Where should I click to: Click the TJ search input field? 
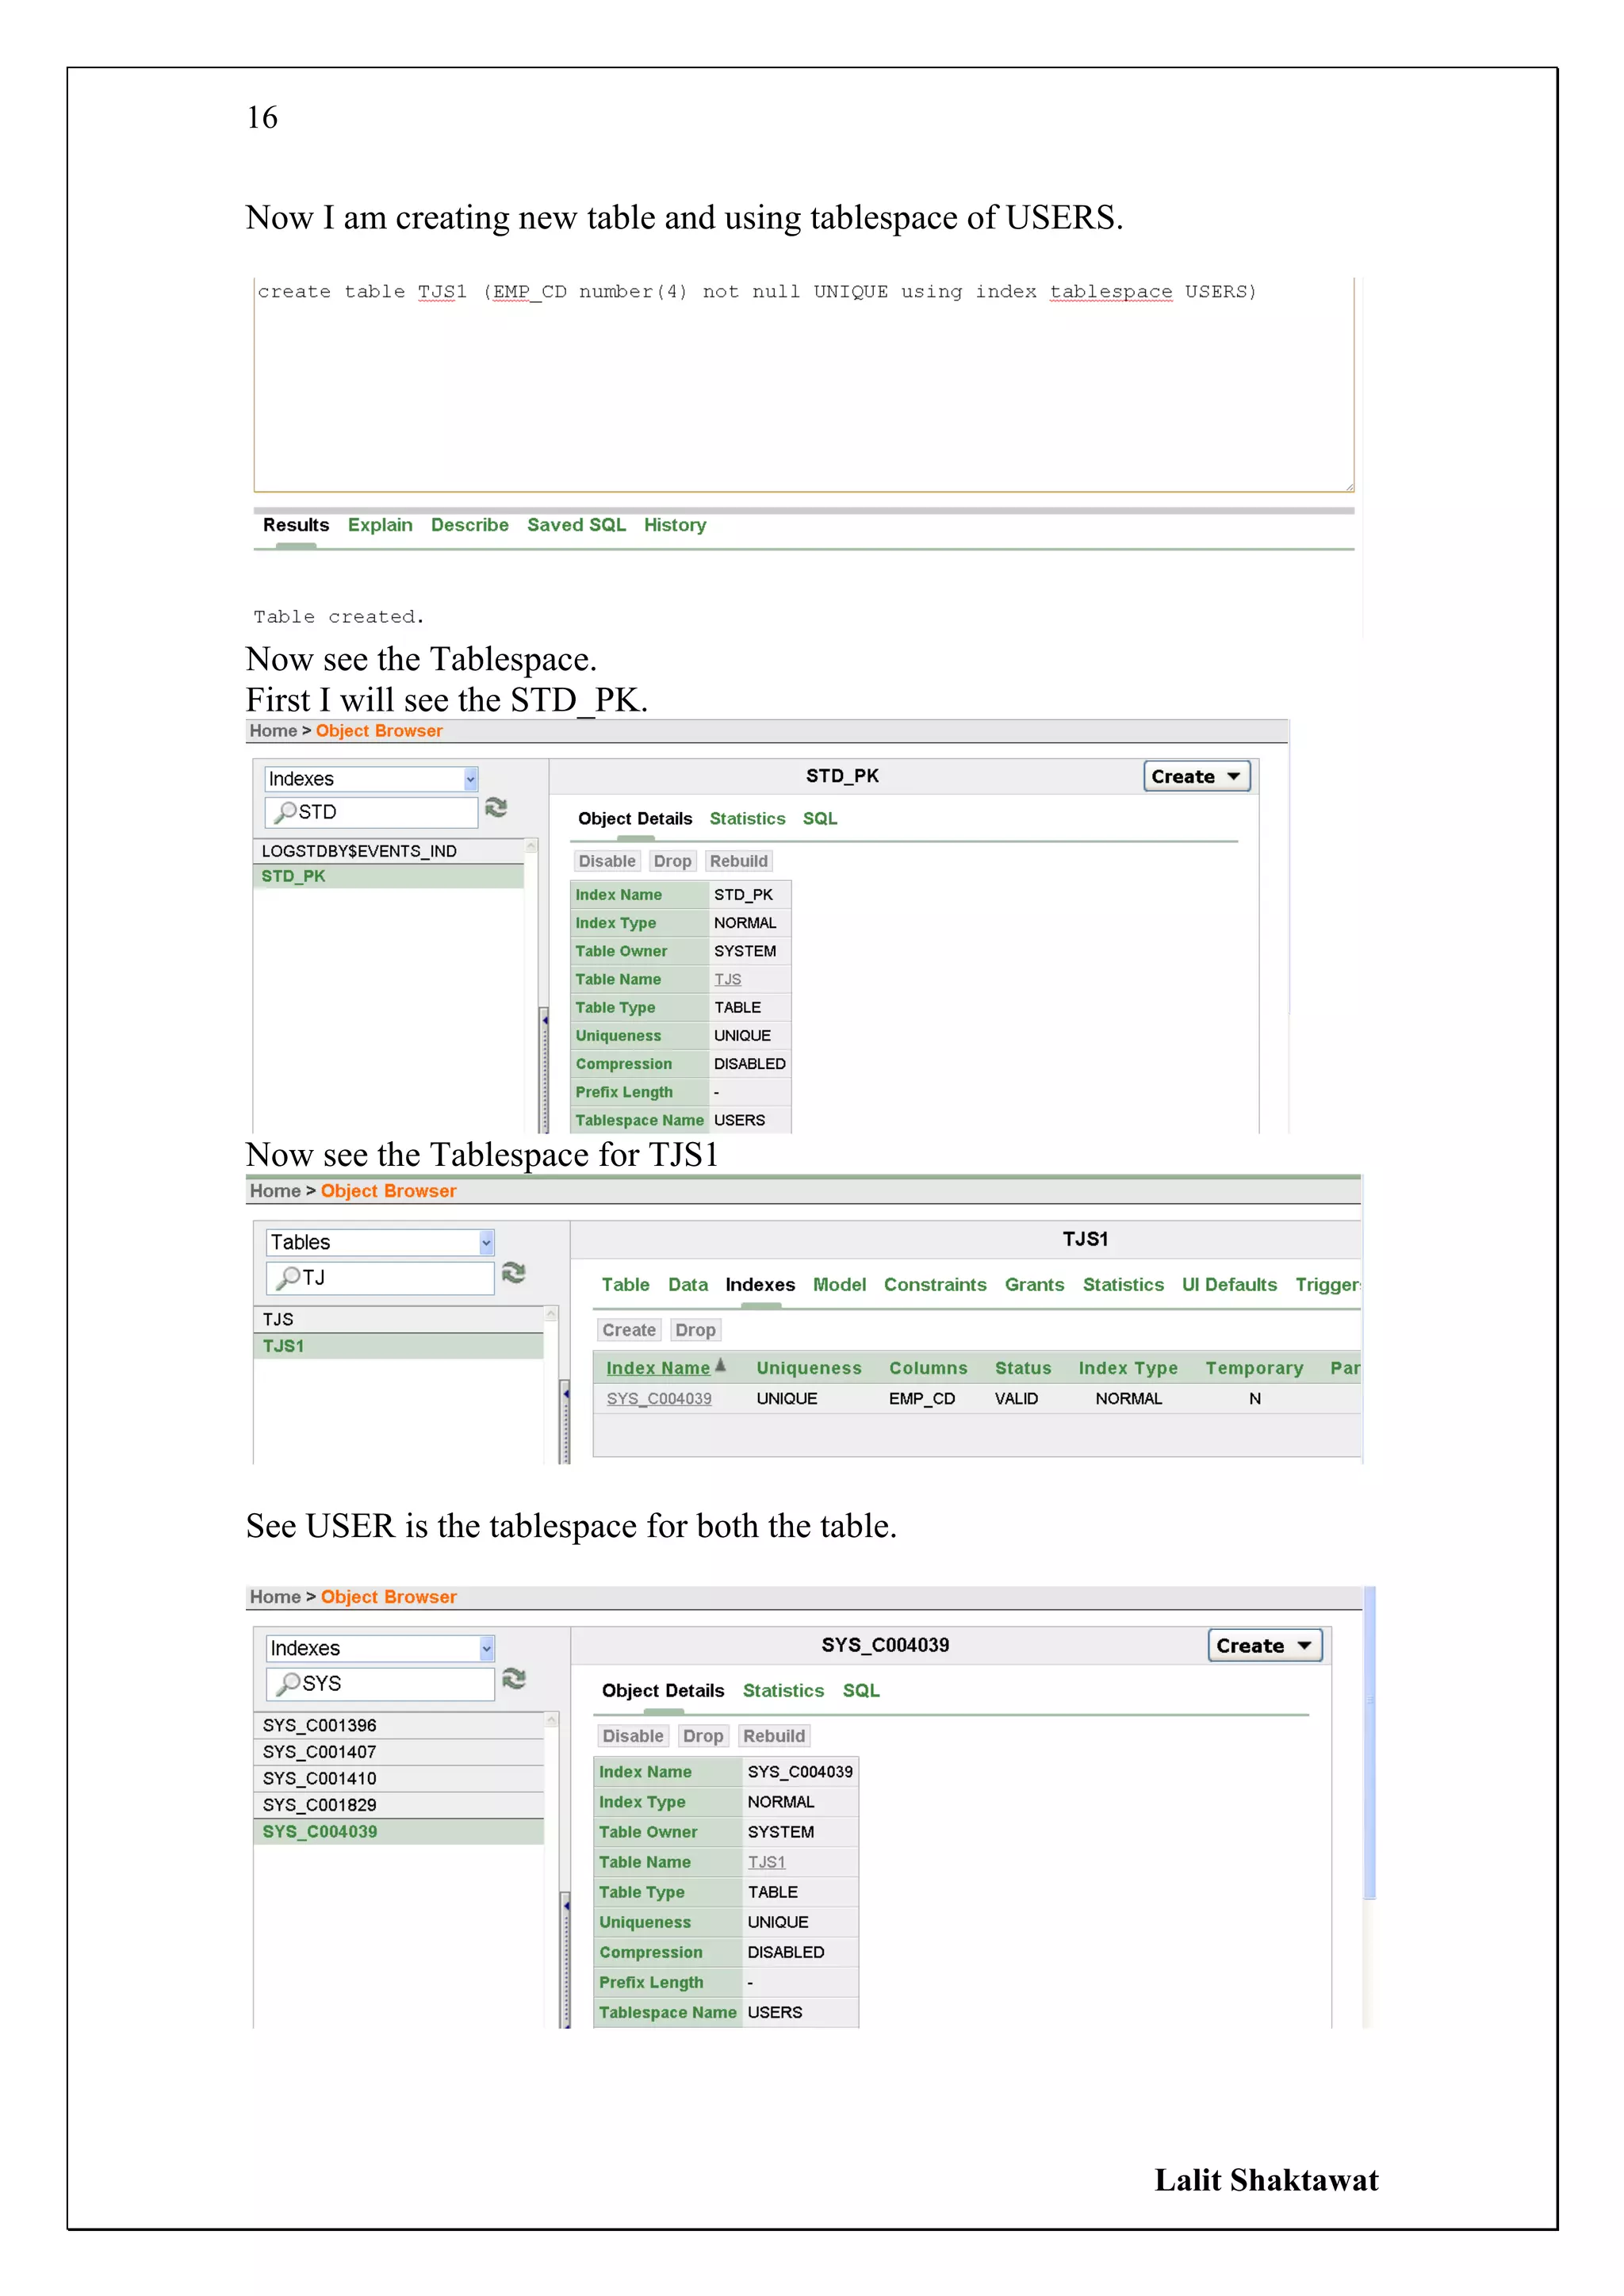(x=380, y=1277)
